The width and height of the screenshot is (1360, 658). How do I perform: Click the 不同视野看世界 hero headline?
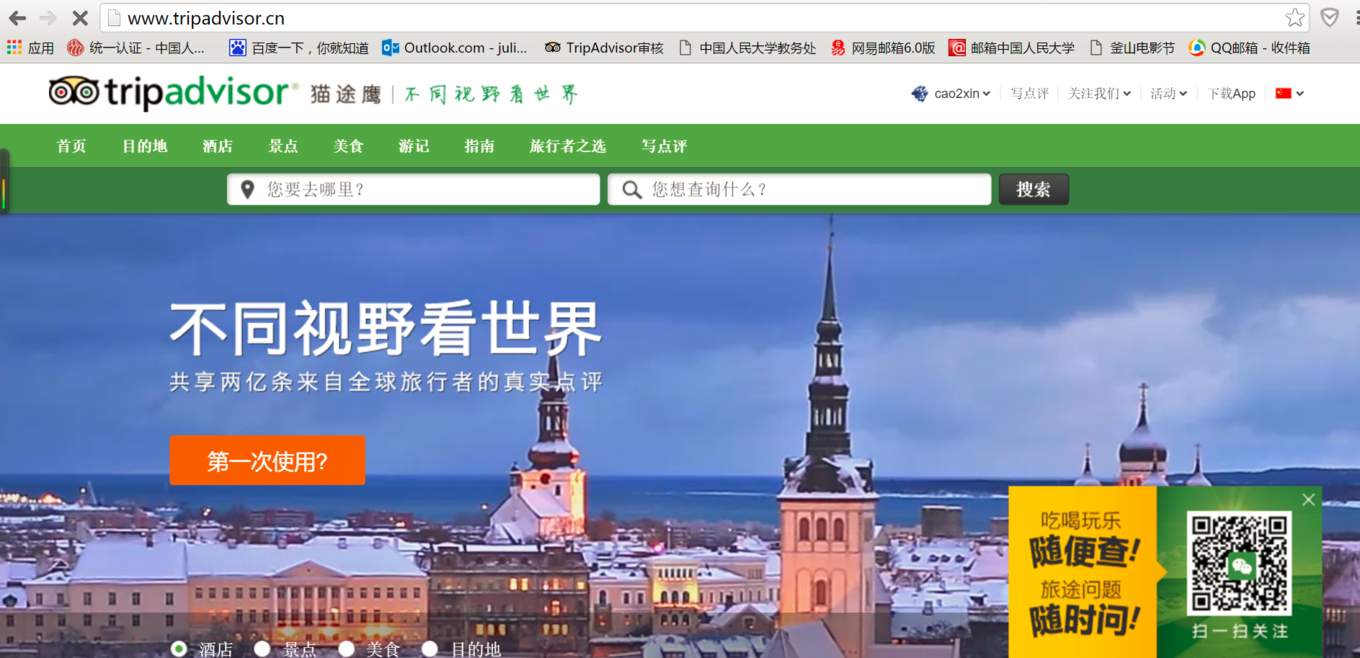[386, 329]
